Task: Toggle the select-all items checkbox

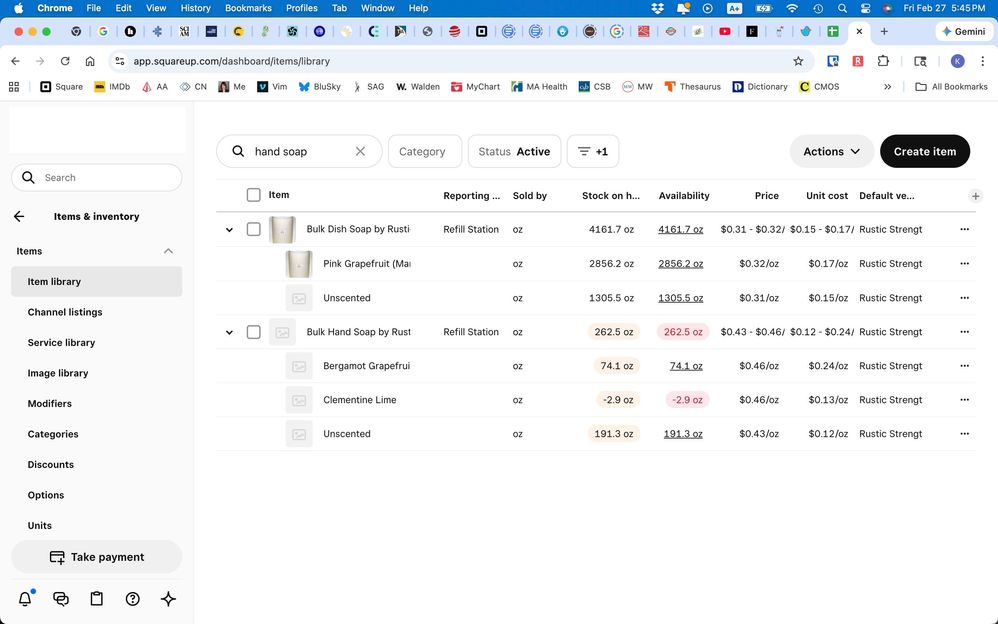Action: tap(253, 195)
